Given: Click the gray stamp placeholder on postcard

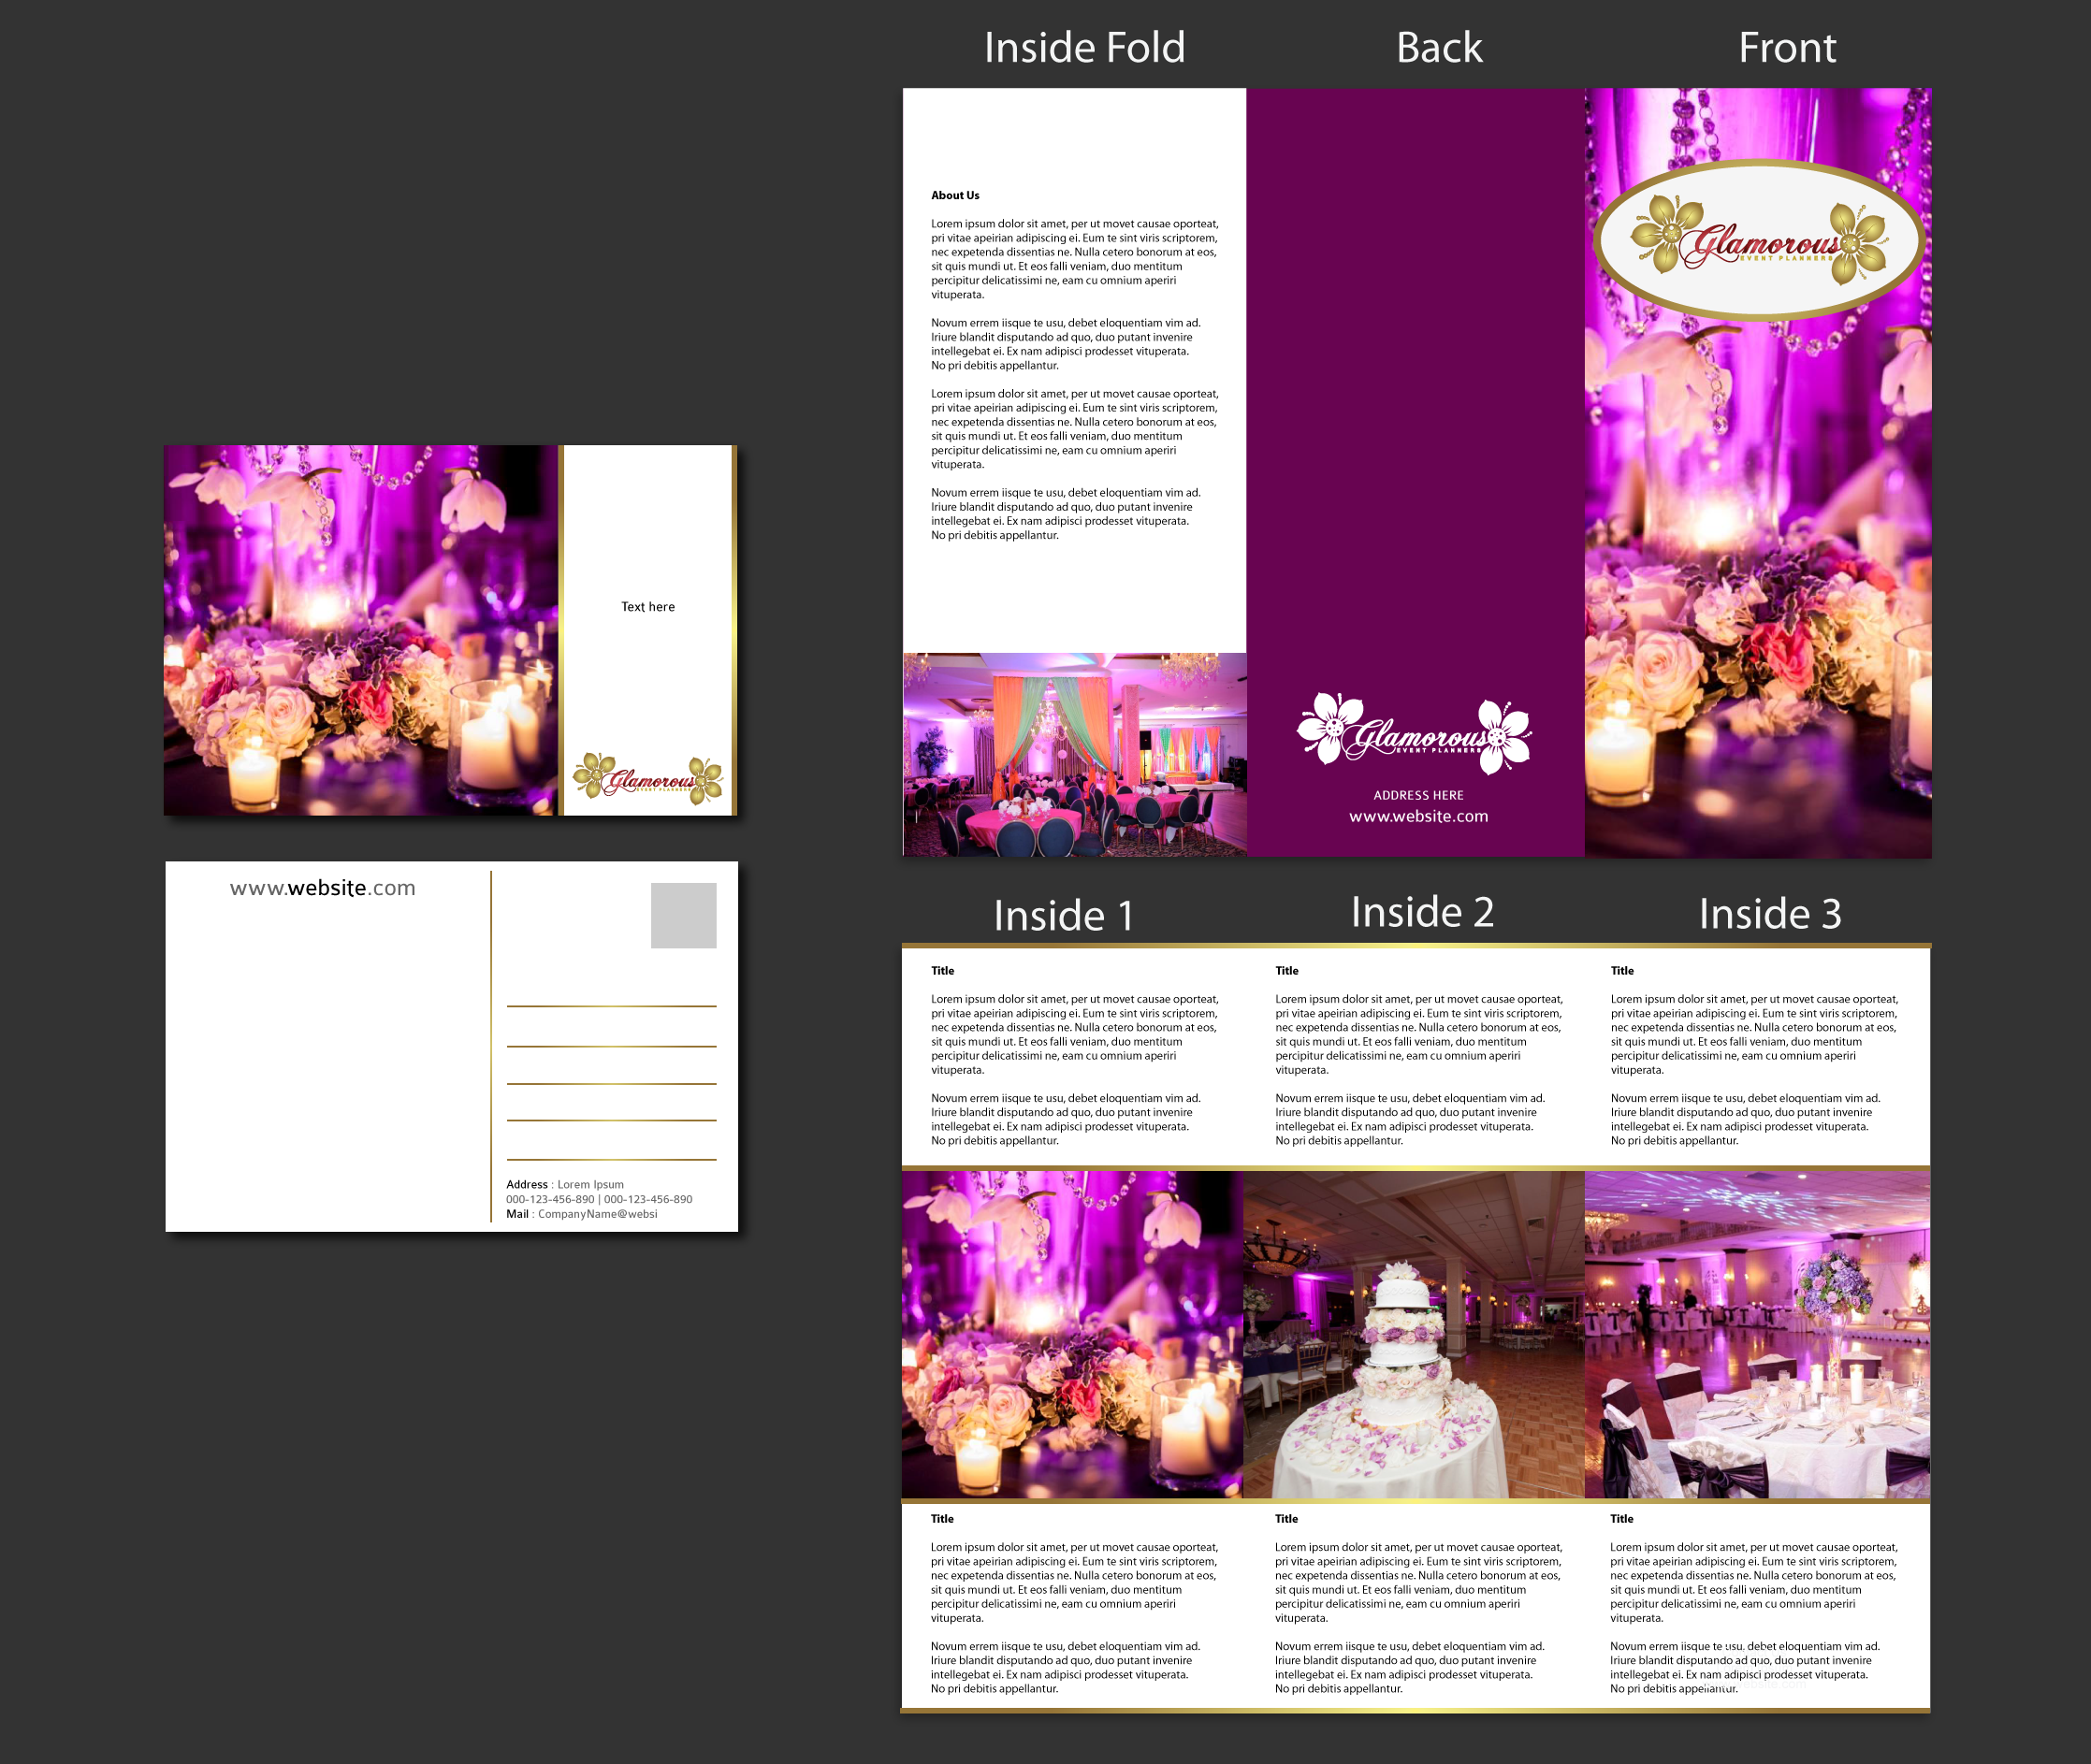Looking at the screenshot, I should 683,915.
